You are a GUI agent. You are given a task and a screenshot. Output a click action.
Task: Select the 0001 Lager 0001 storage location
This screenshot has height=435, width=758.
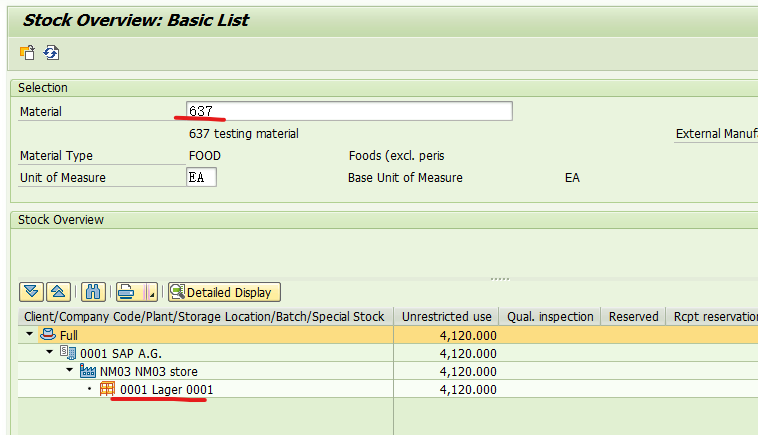coord(166,390)
